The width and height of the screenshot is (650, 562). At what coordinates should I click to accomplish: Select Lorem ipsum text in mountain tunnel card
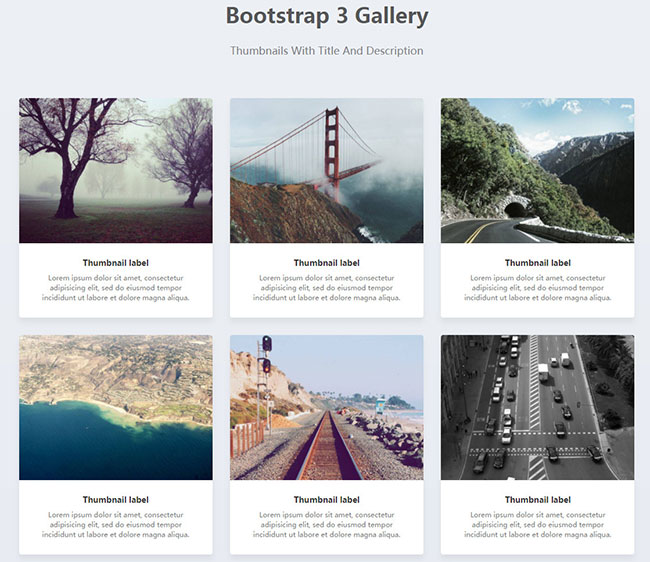pyautogui.click(x=537, y=287)
